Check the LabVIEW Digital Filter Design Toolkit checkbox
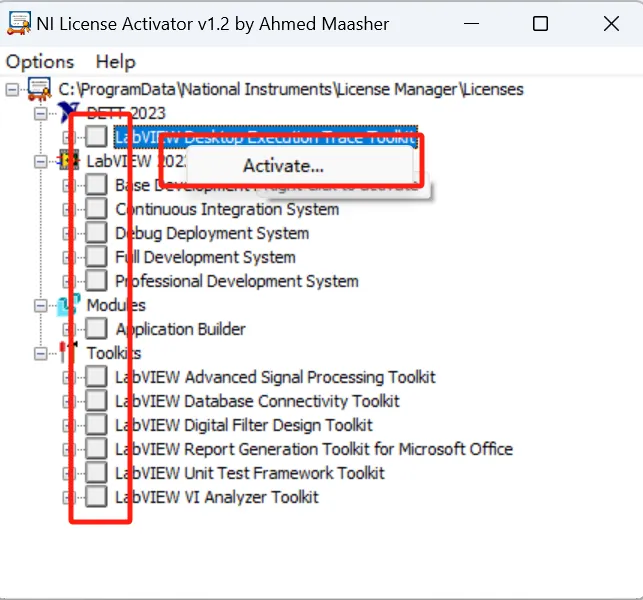This screenshot has width=643, height=600. (x=96, y=424)
